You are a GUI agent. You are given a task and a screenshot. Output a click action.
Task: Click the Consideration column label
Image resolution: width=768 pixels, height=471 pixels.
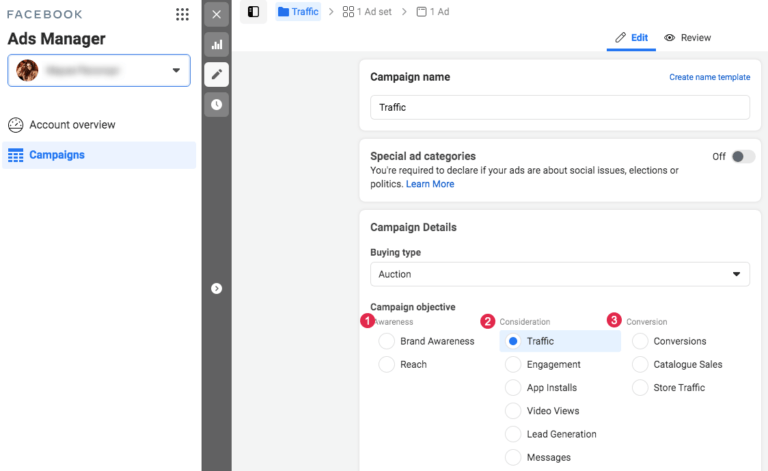click(x=525, y=322)
